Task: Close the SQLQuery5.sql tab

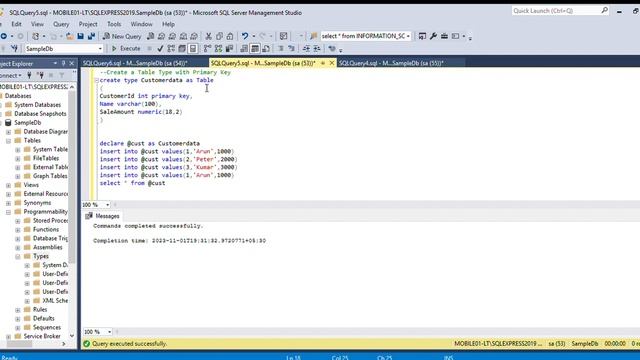Action: [x=331, y=63]
